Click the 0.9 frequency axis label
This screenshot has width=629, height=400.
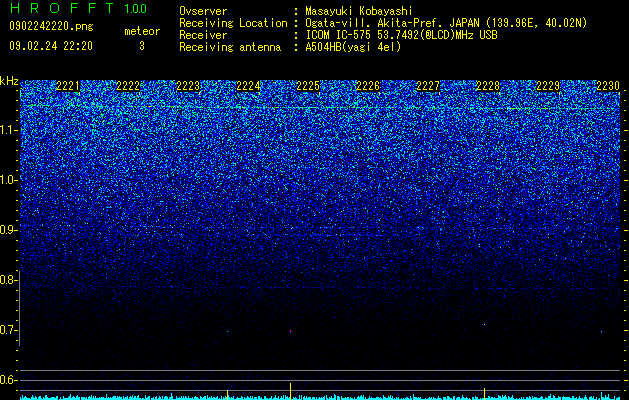(x=8, y=230)
